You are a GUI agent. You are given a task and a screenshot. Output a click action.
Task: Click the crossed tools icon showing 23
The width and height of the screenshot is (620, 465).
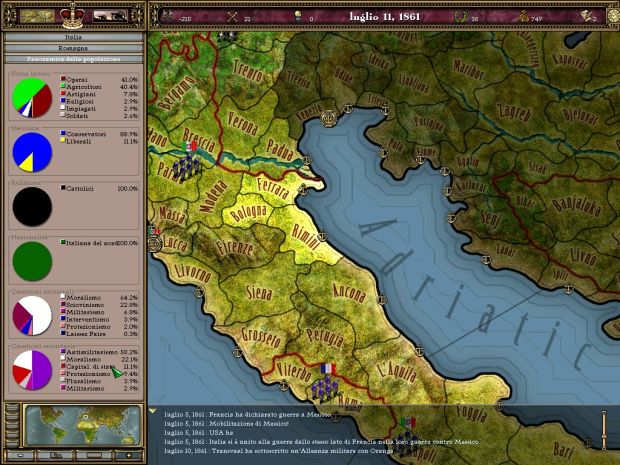pos(232,17)
